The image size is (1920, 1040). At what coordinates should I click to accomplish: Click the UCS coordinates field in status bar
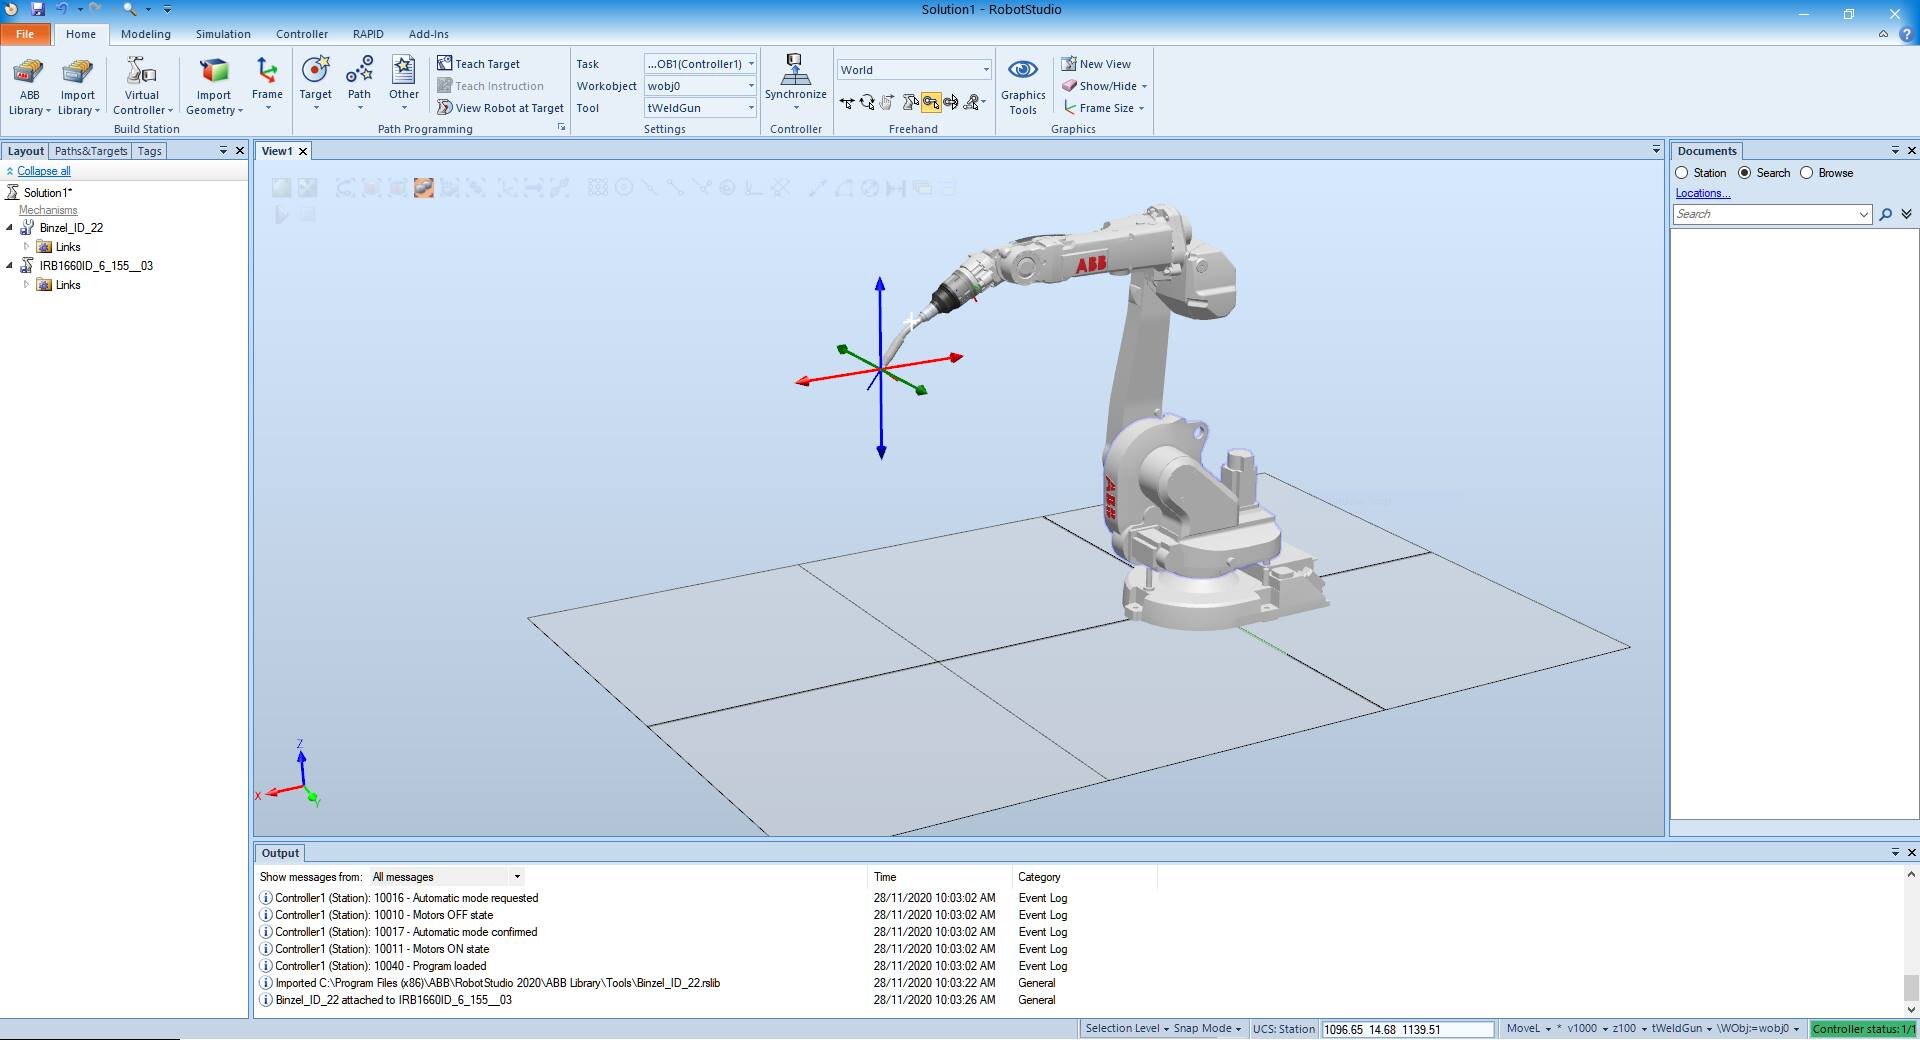(x=1407, y=1029)
